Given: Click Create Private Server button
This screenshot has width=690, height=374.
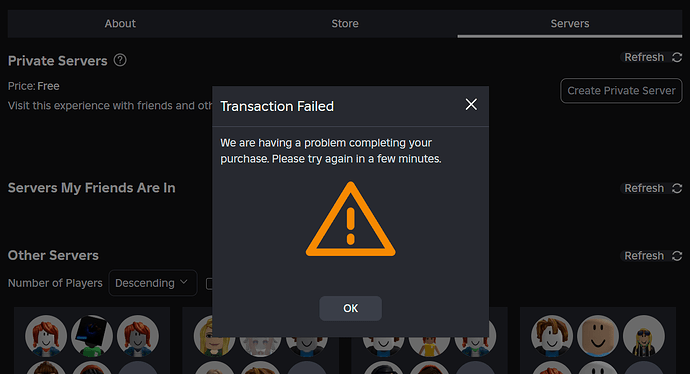Looking at the screenshot, I should [621, 91].
